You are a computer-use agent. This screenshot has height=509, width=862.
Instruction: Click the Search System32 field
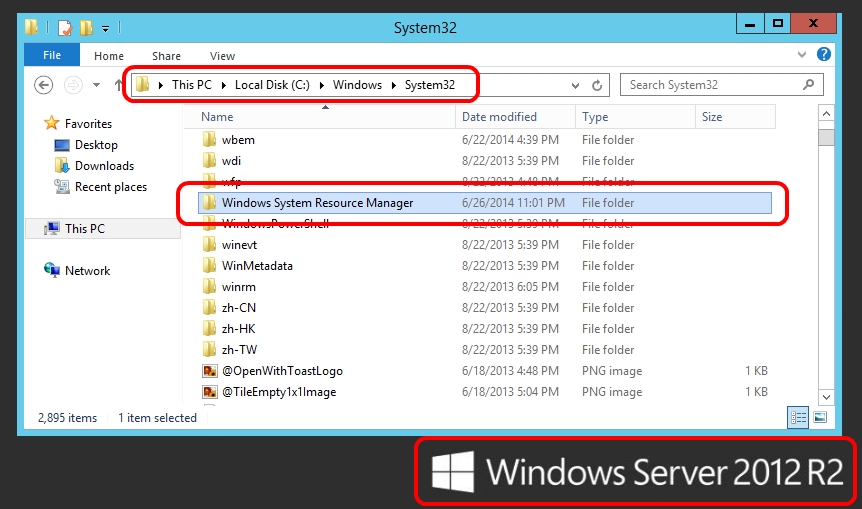(721, 85)
